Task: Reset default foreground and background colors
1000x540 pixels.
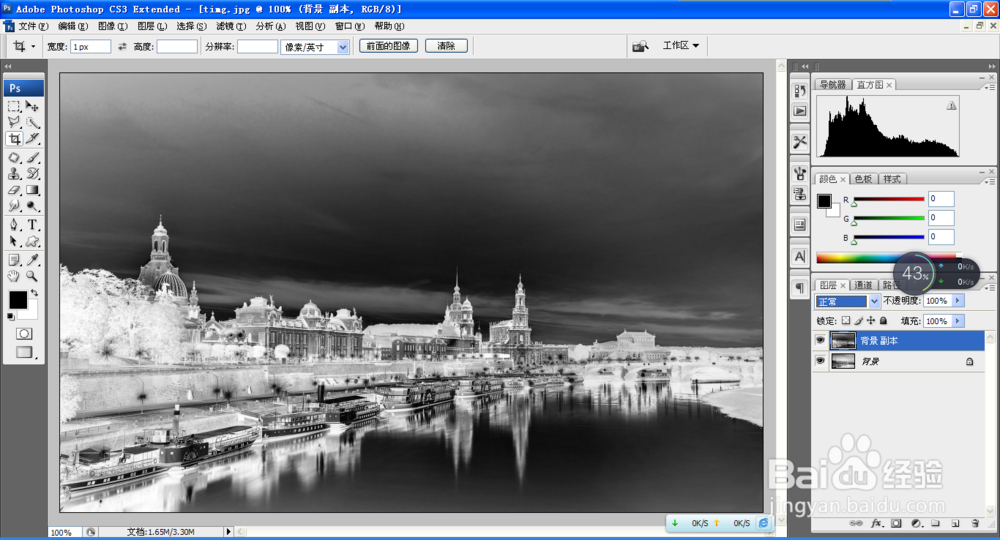Action: [x=11, y=316]
